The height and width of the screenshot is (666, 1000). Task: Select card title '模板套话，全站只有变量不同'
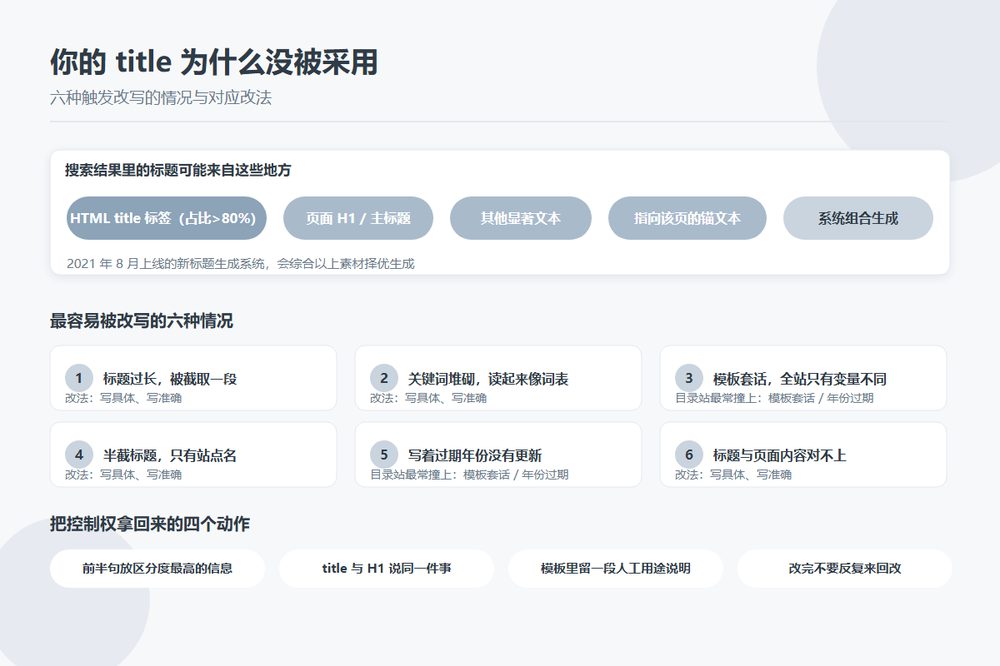coord(800,379)
